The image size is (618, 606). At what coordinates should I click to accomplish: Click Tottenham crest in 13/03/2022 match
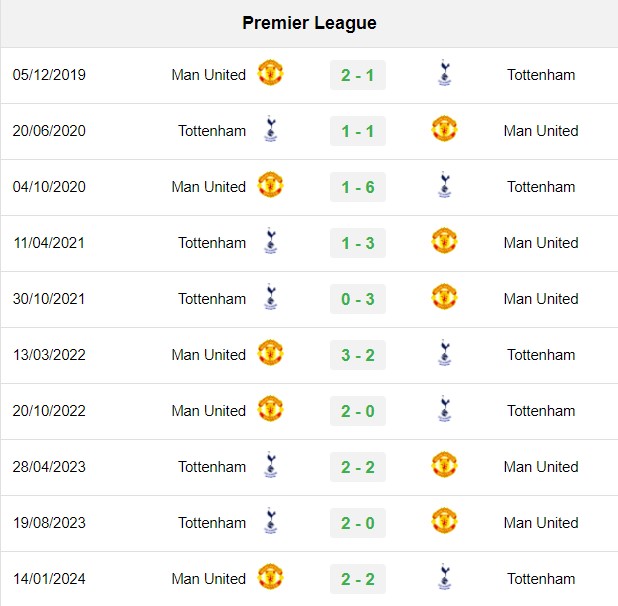tap(445, 353)
